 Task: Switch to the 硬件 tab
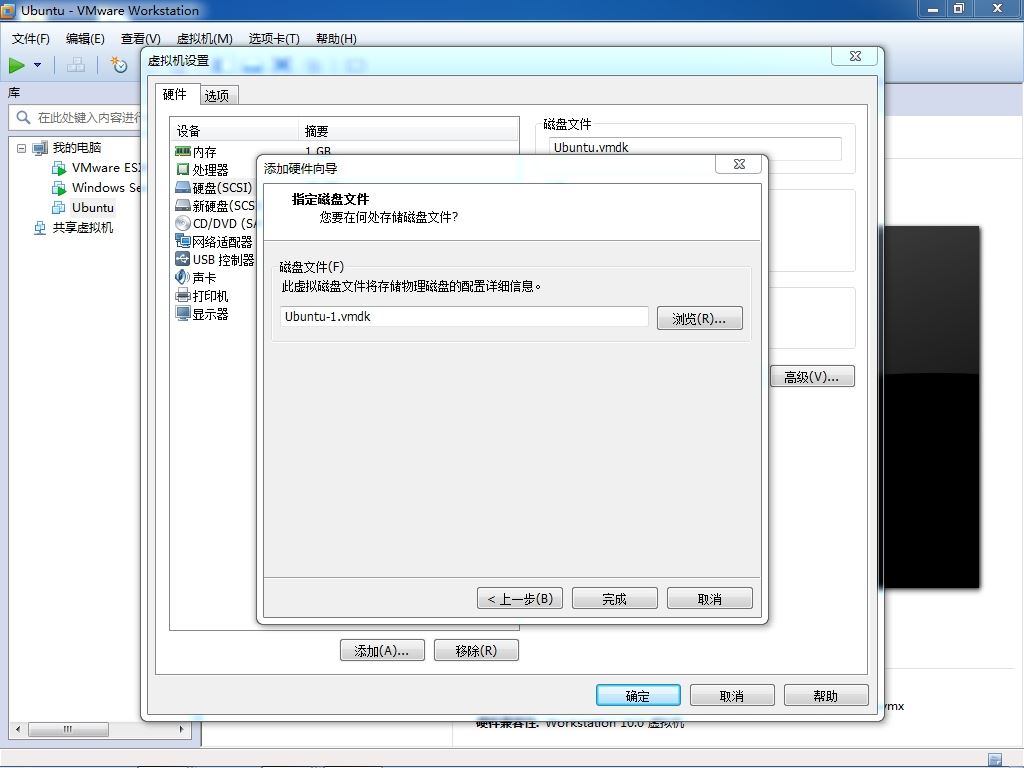click(174, 94)
